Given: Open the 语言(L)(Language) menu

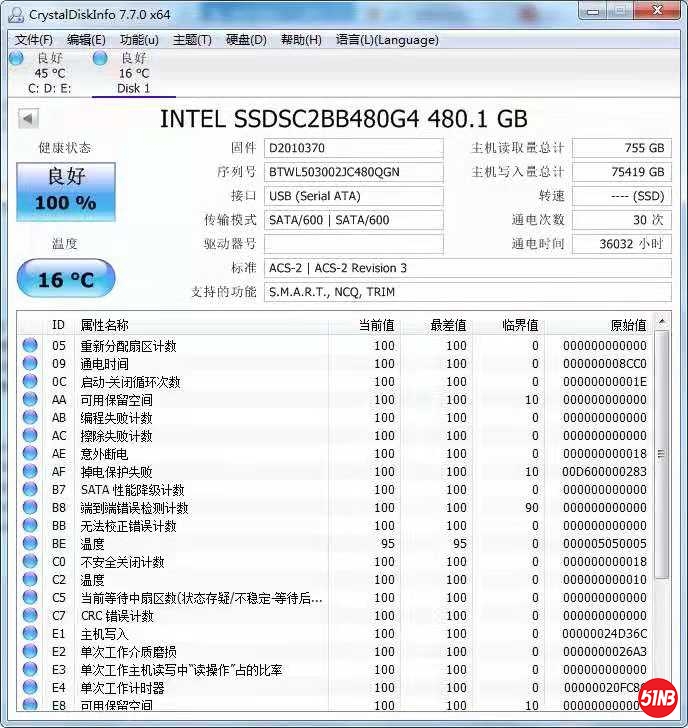Looking at the screenshot, I should pyautogui.click(x=387, y=40).
